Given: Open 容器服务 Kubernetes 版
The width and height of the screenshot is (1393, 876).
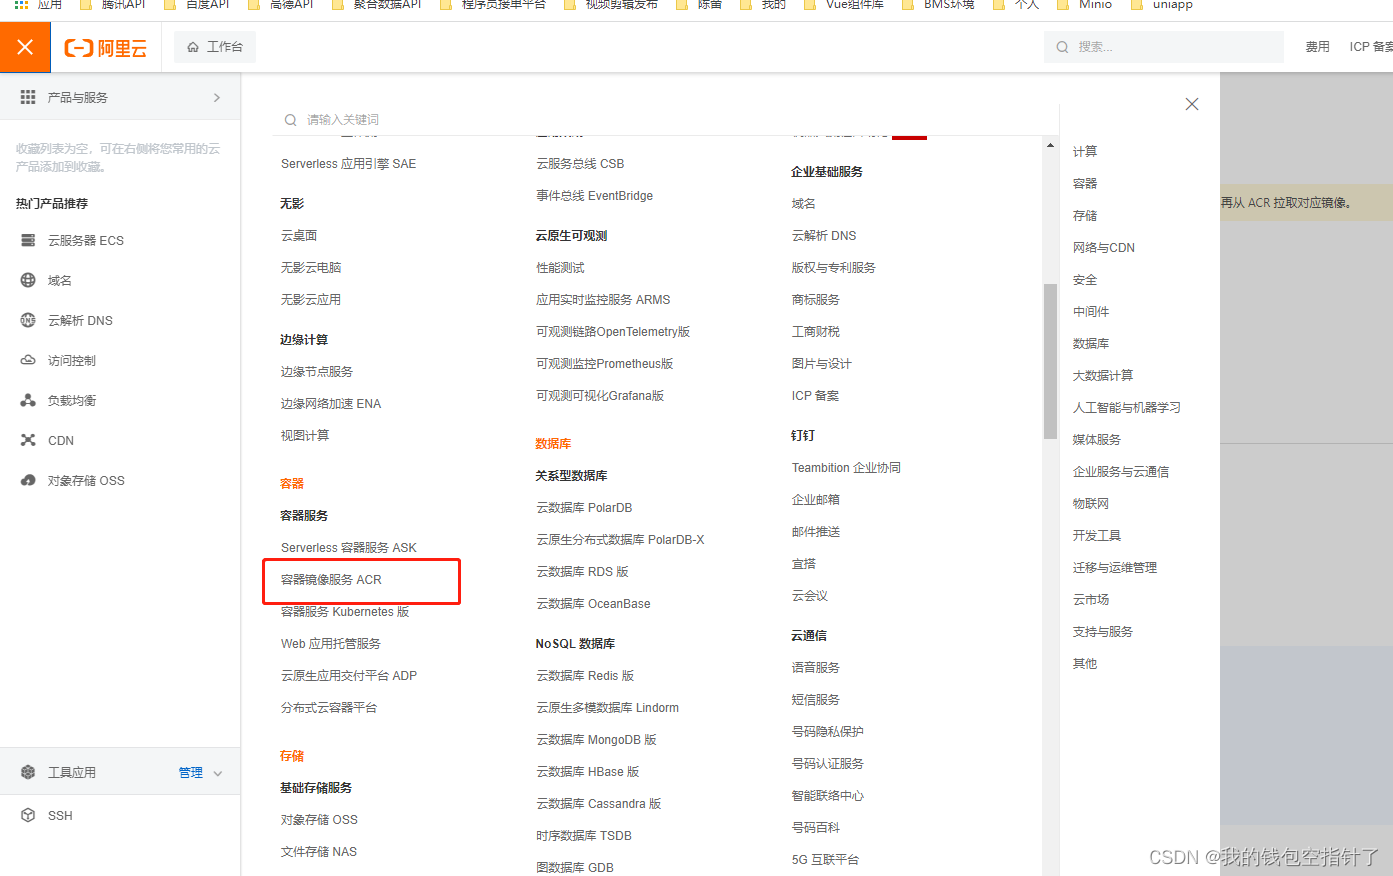Looking at the screenshot, I should pyautogui.click(x=345, y=612).
